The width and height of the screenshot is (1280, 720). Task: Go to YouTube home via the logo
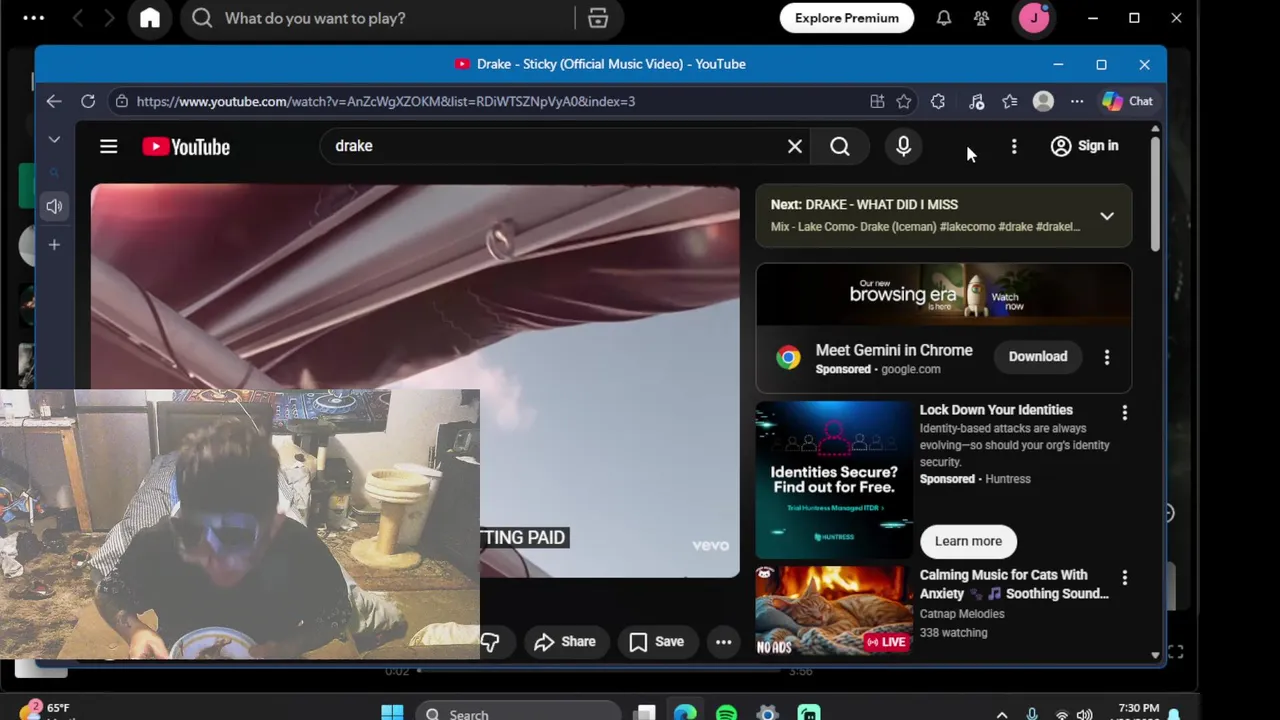[186, 147]
